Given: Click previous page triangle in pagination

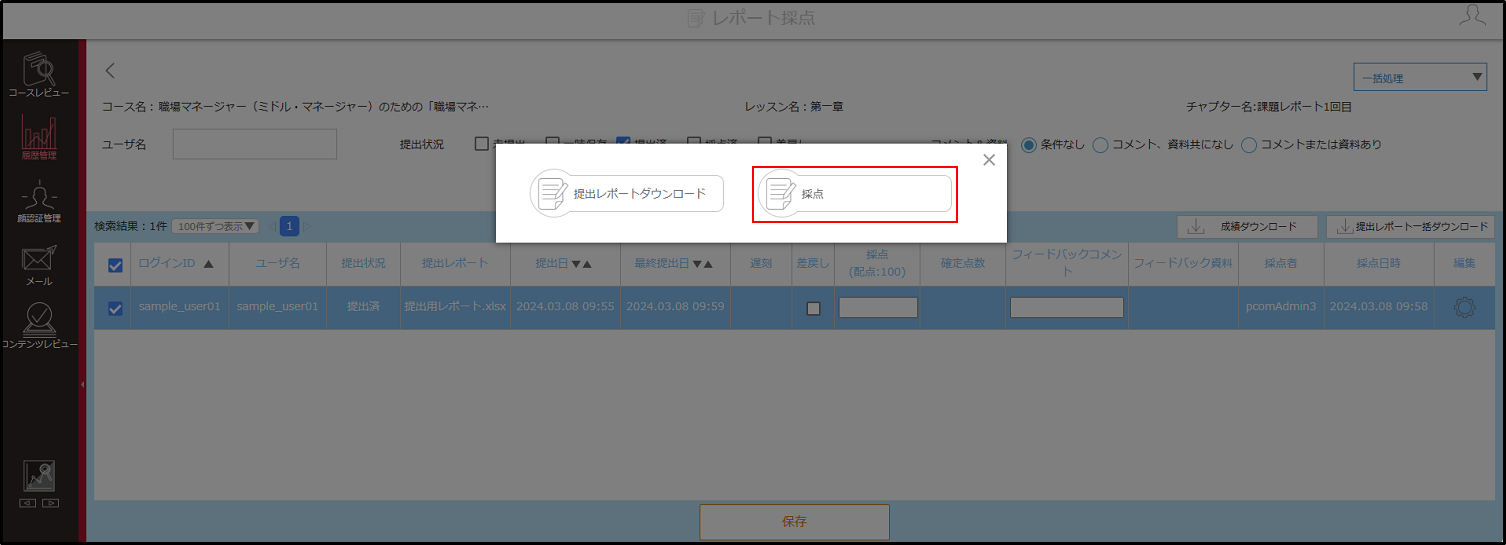Looking at the screenshot, I should coord(273,227).
